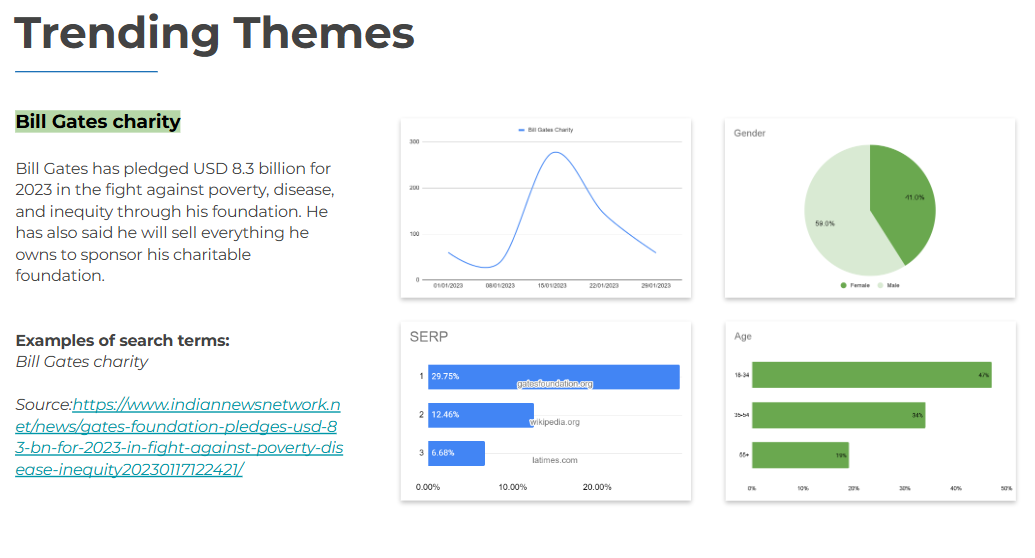1035x558 pixels.
Task: Select the 6.68% latimes.com SERP bar
Action: [x=456, y=453]
